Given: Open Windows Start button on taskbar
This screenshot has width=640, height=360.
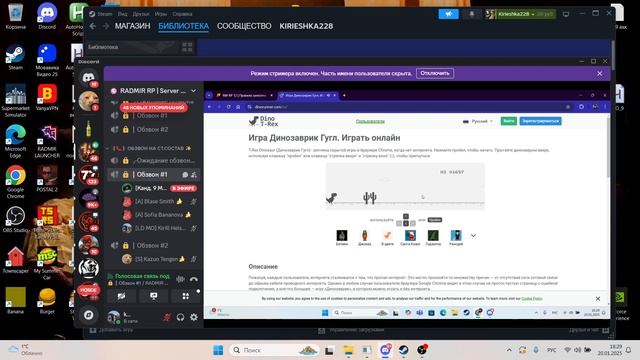Looking at the screenshot, I should [218, 350].
